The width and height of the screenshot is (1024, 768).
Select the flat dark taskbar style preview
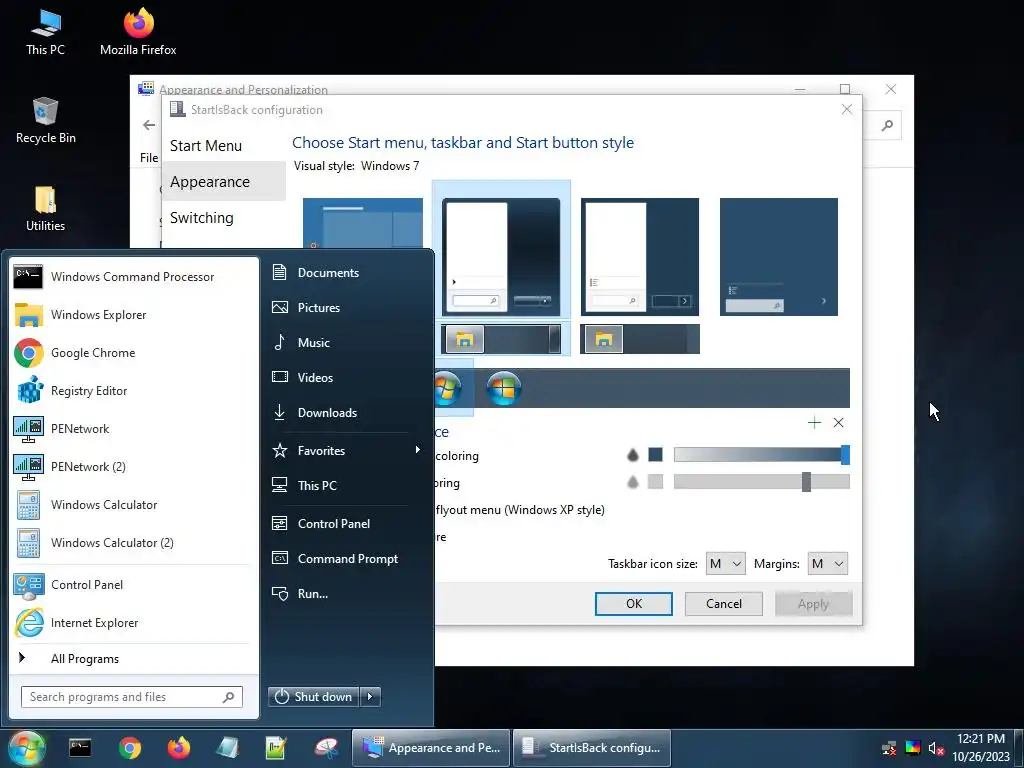(639, 339)
